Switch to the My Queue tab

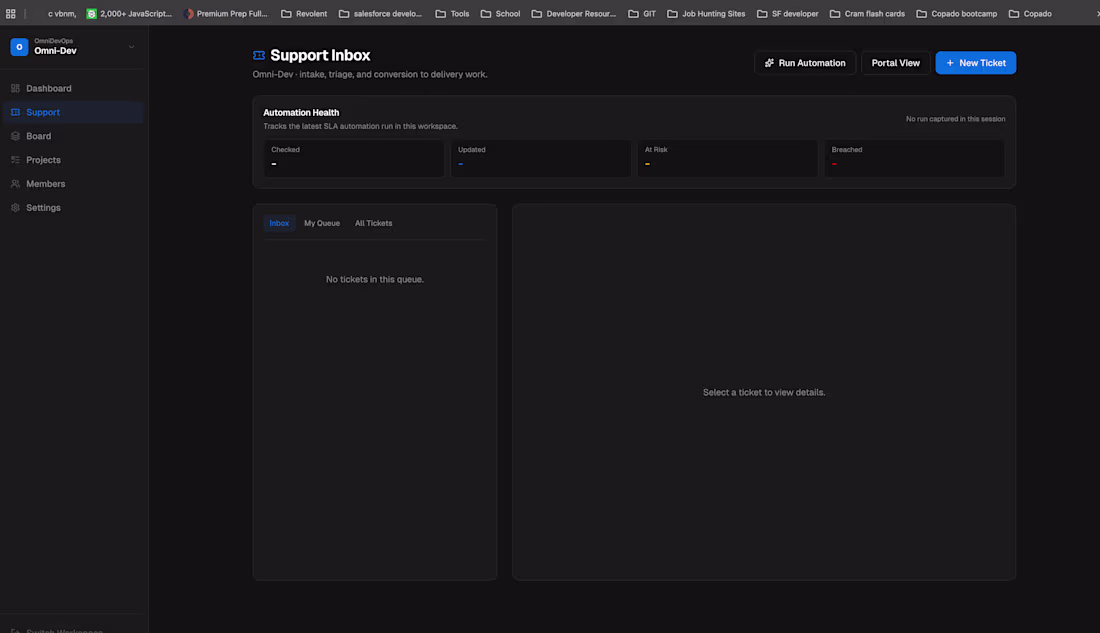coord(321,222)
